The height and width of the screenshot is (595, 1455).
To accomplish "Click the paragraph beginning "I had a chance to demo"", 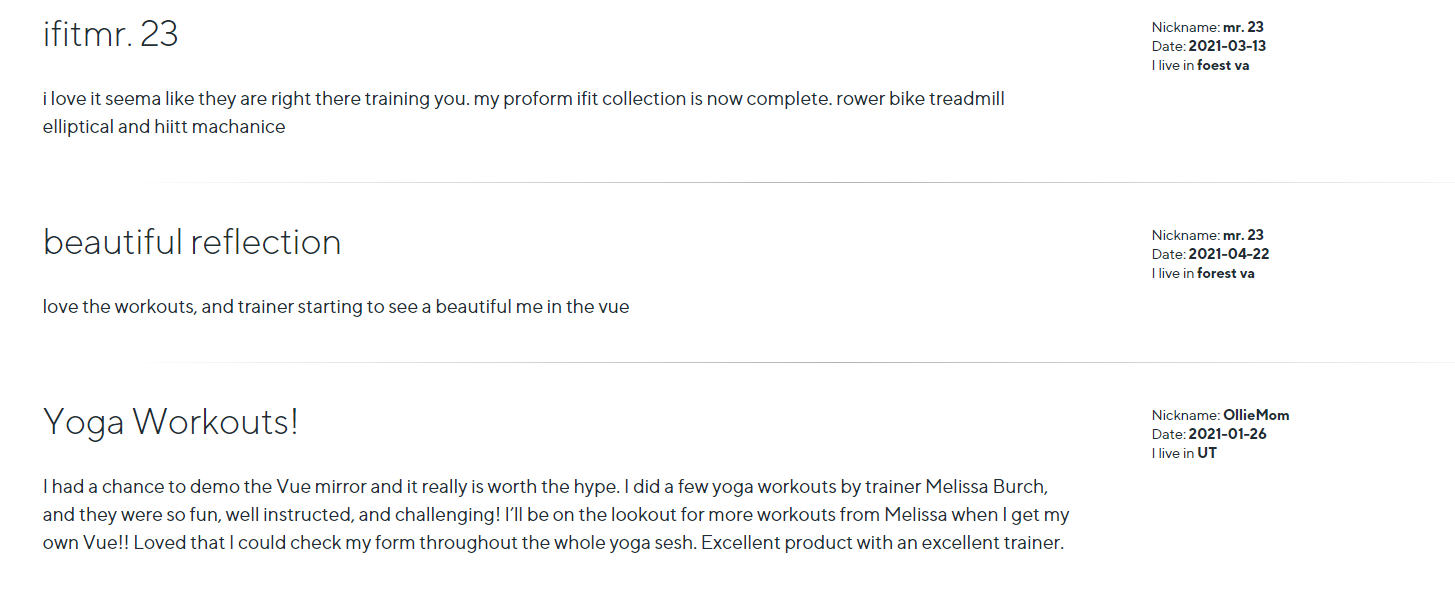I will (556, 516).
